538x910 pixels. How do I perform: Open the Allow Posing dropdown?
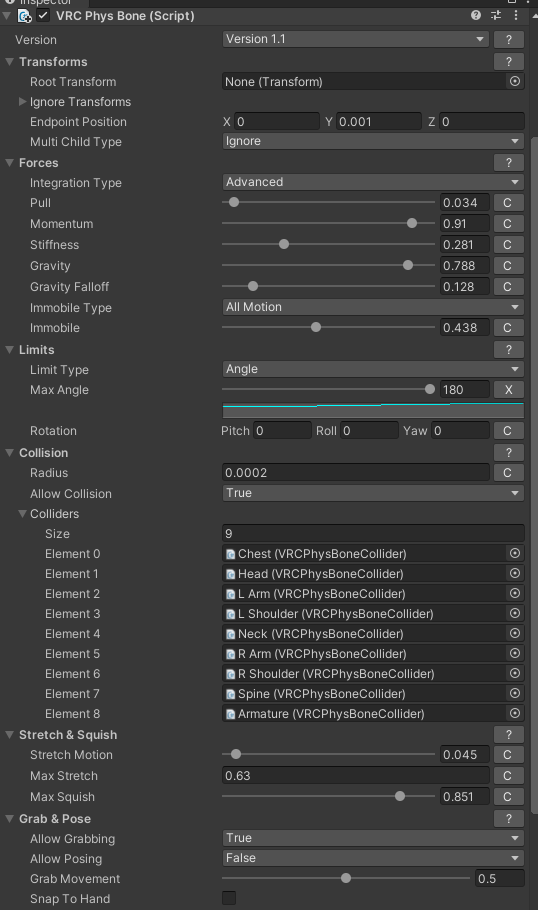click(x=373, y=858)
